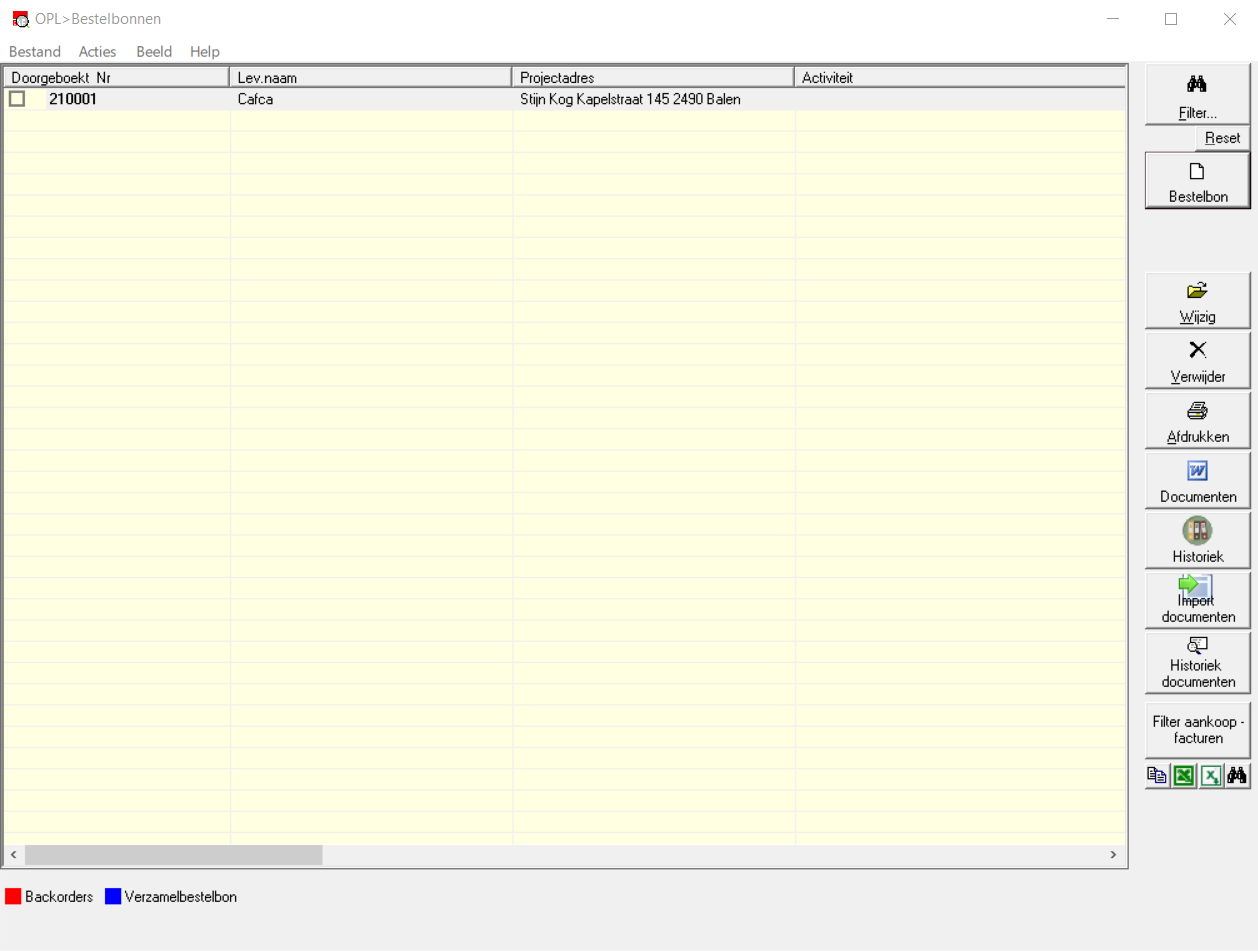The width and height of the screenshot is (1258, 951).
Task: Open Documenten with Word icon
Action: point(1197,481)
